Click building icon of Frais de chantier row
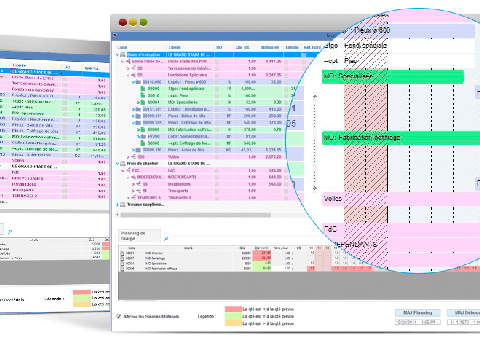480x360 pixels. [x=123, y=164]
